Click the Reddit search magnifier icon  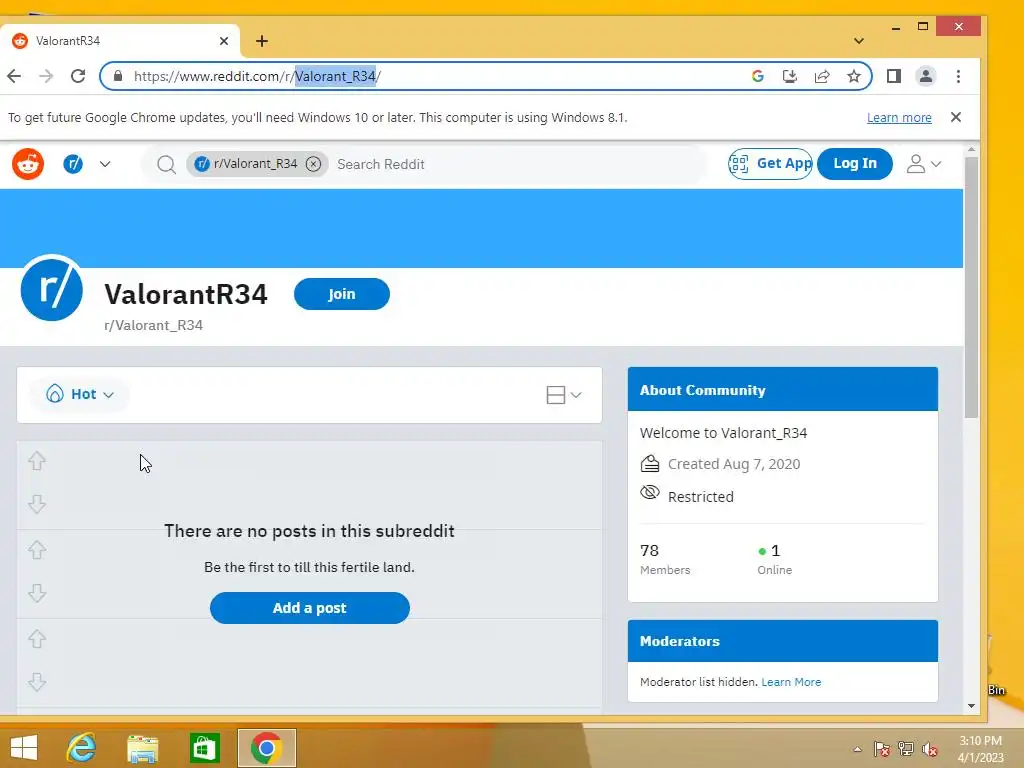pos(167,165)
